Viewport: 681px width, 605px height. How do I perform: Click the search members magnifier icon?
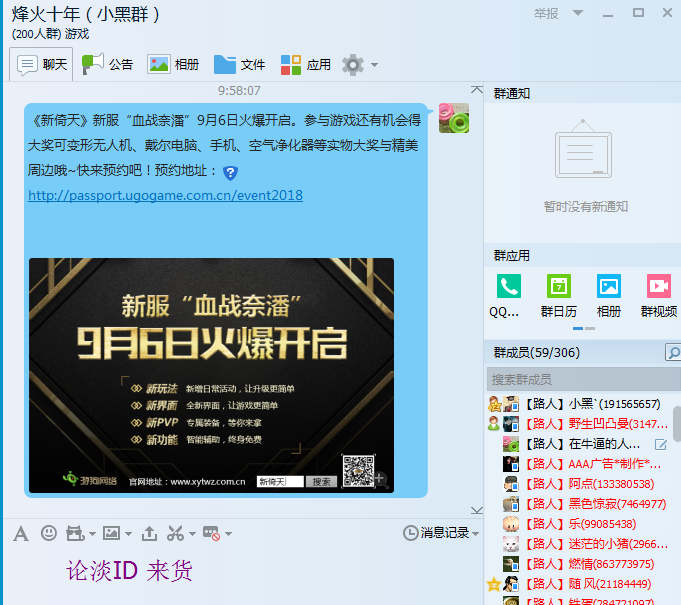pyautogui.click(x=674, y=352)
